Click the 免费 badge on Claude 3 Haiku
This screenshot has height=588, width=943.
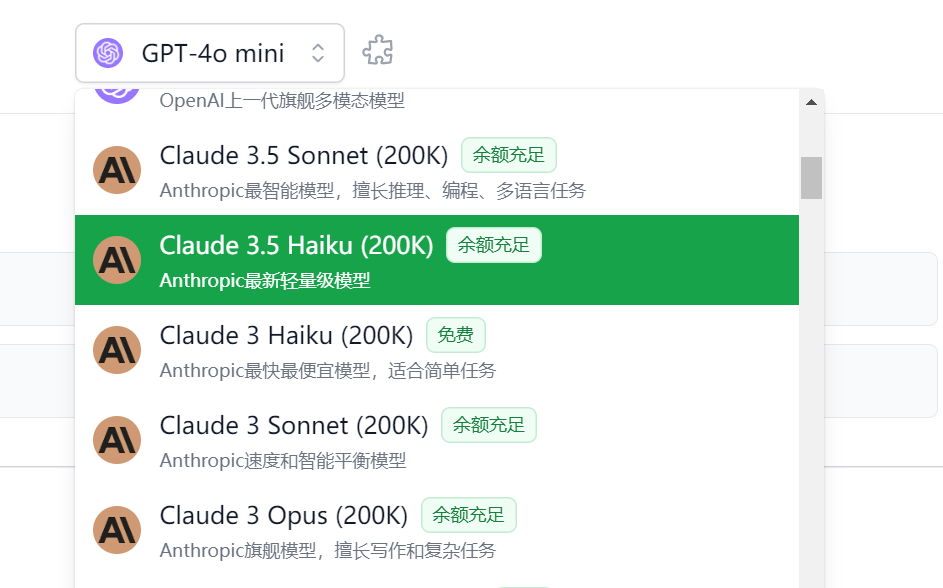click(456, 335)
